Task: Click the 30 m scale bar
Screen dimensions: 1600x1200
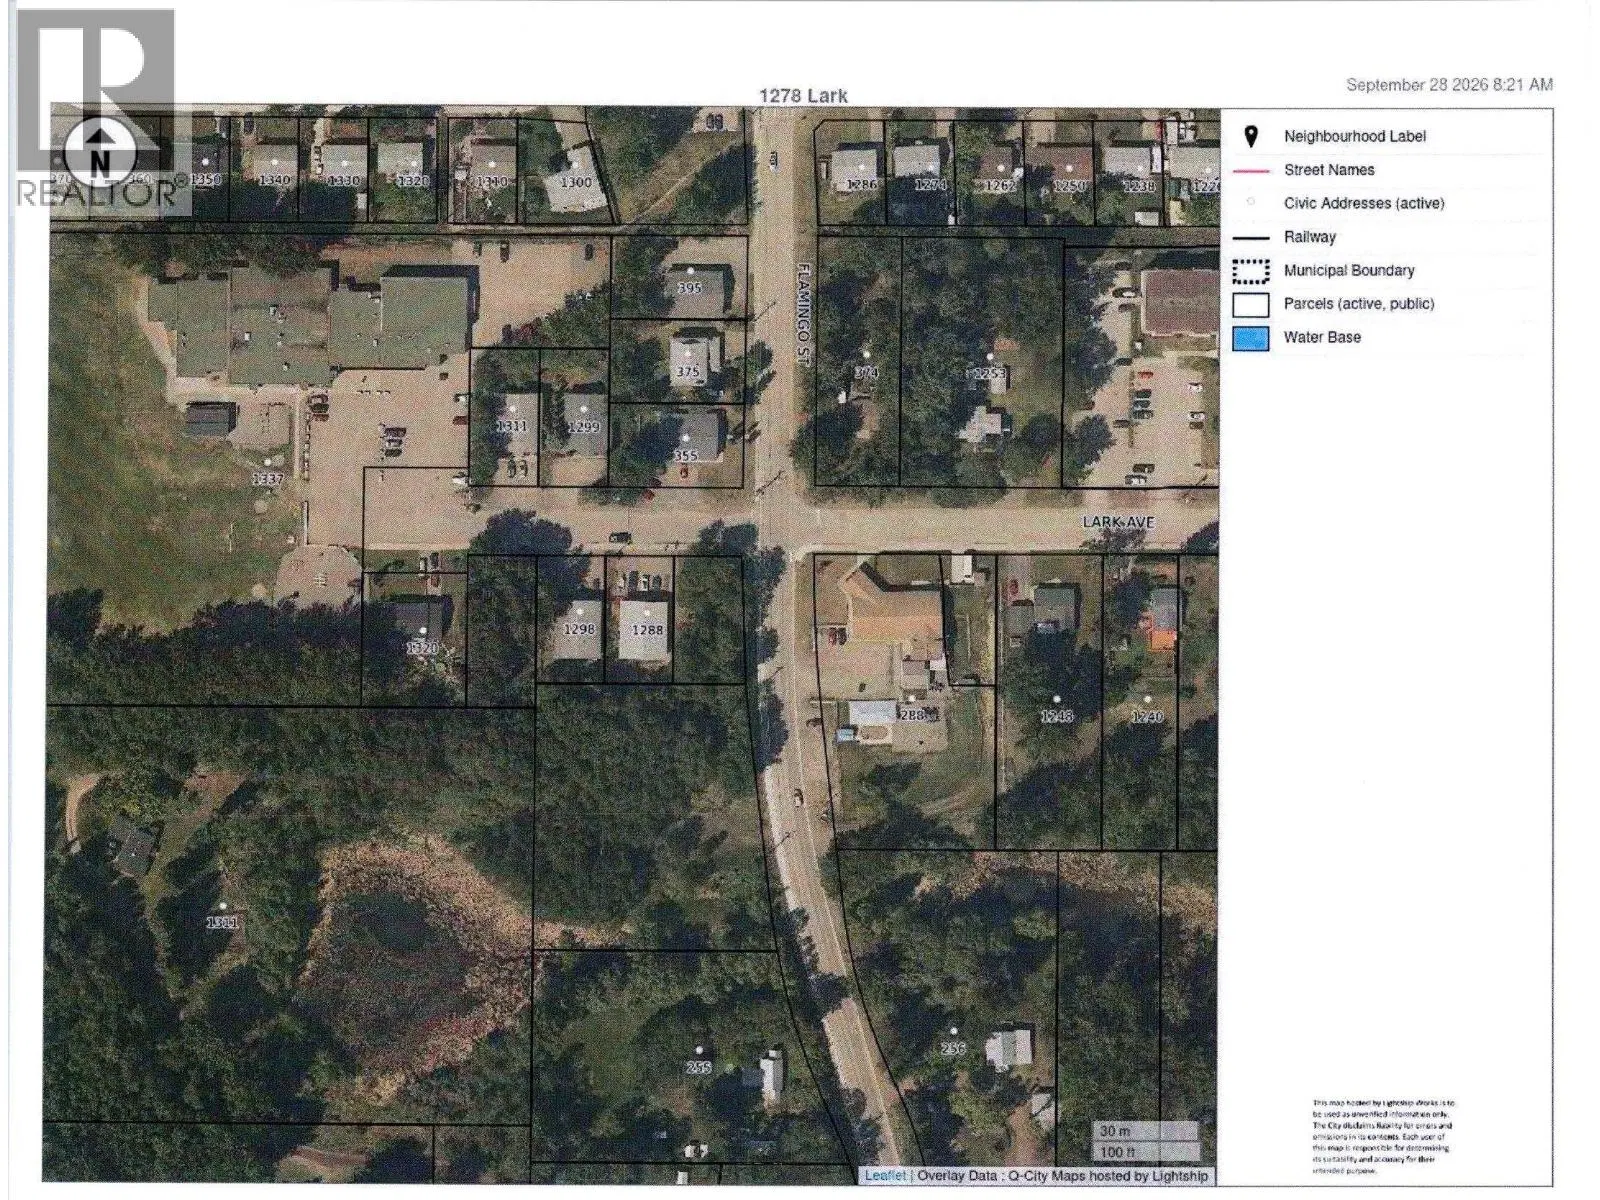Action: coord(1145,1131)
